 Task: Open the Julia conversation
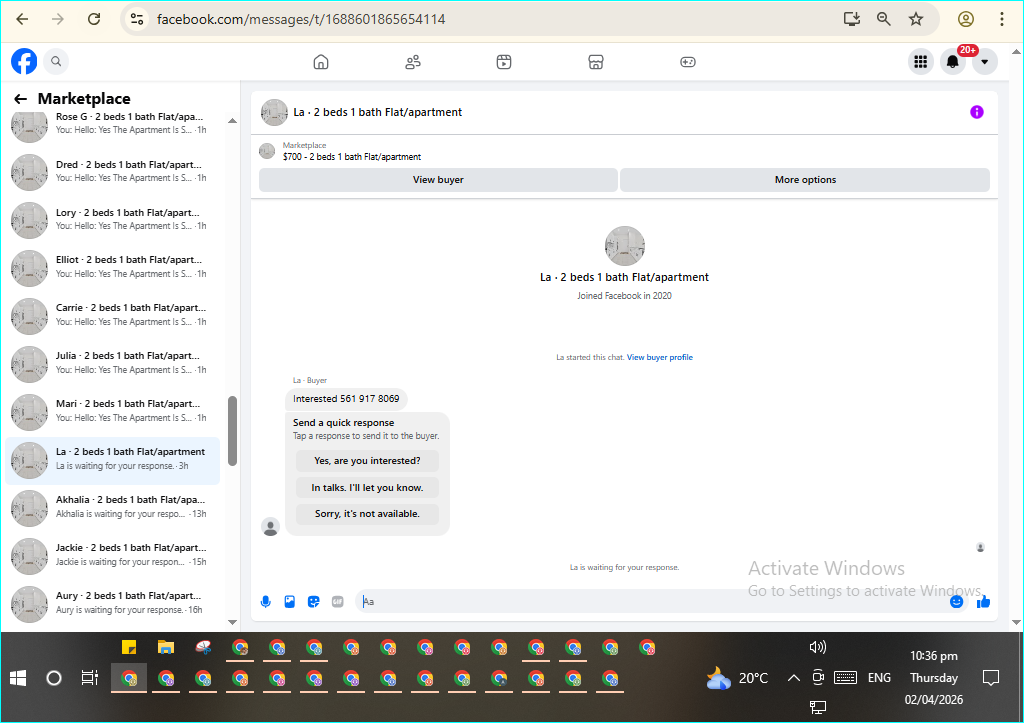coord(112,362)
